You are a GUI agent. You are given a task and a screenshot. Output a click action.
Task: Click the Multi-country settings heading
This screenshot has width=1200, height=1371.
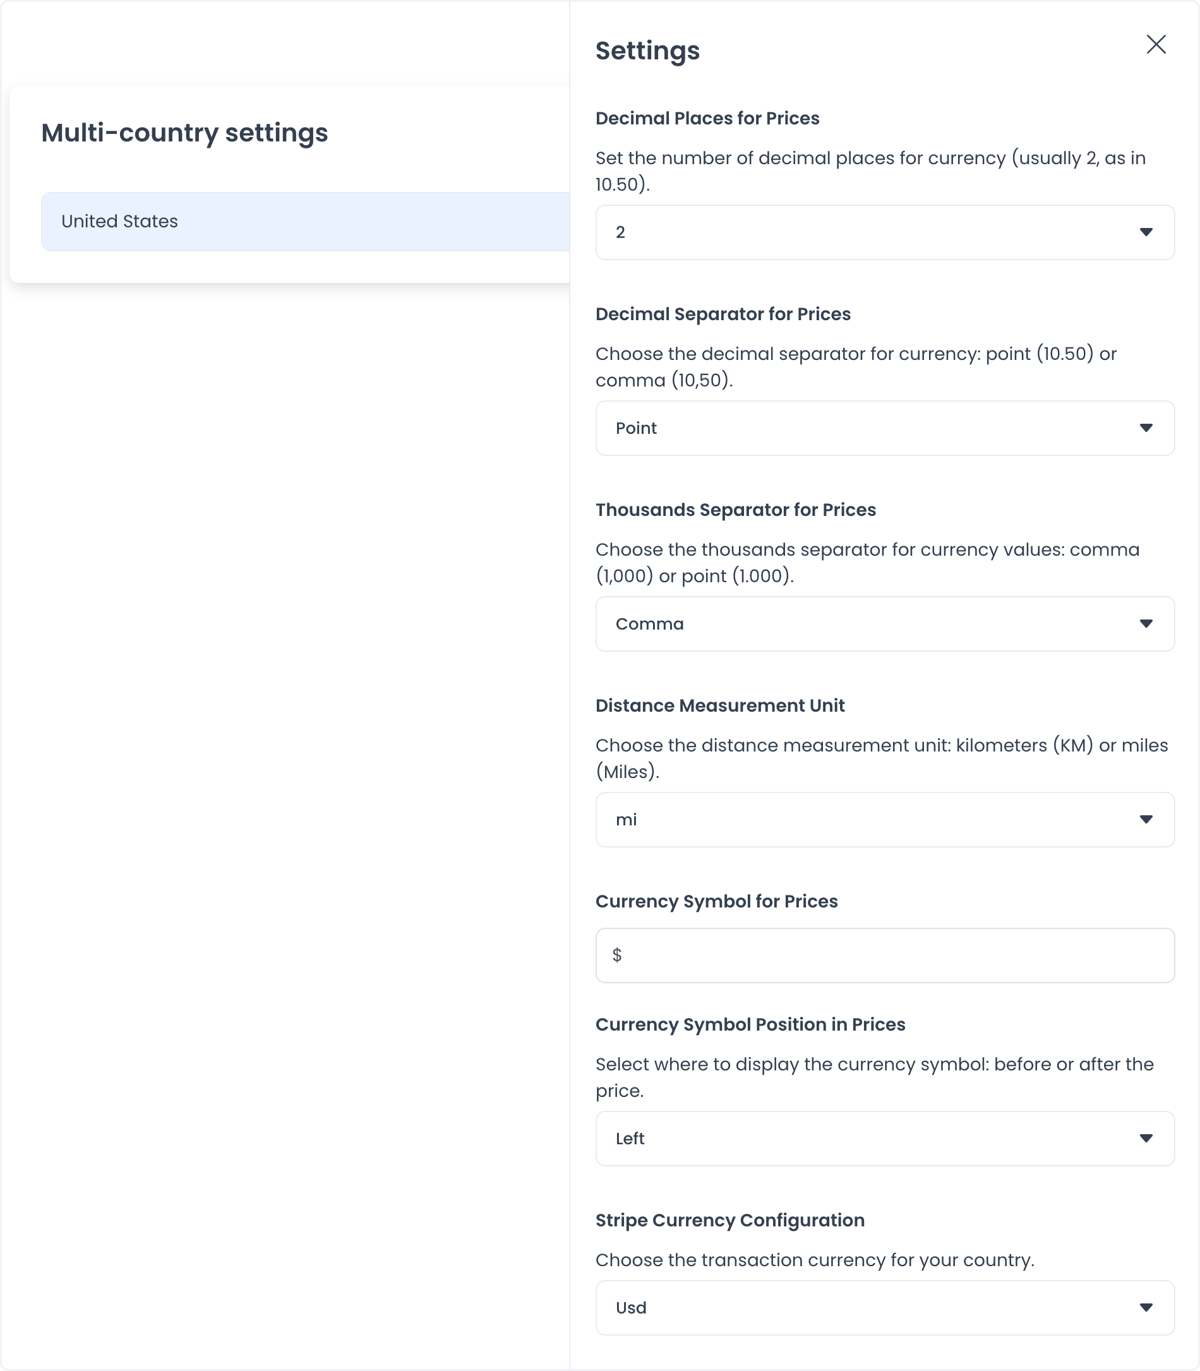click(x=185, y=133)
